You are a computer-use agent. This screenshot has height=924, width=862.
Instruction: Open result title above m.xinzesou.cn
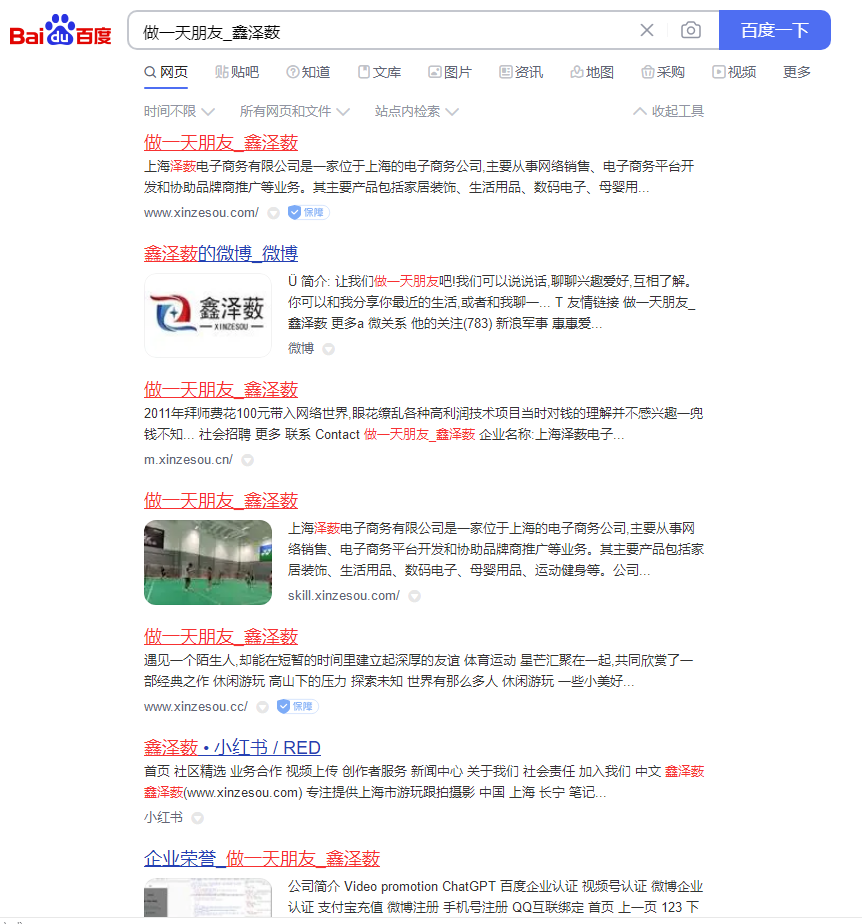click(x=221, y=390)
